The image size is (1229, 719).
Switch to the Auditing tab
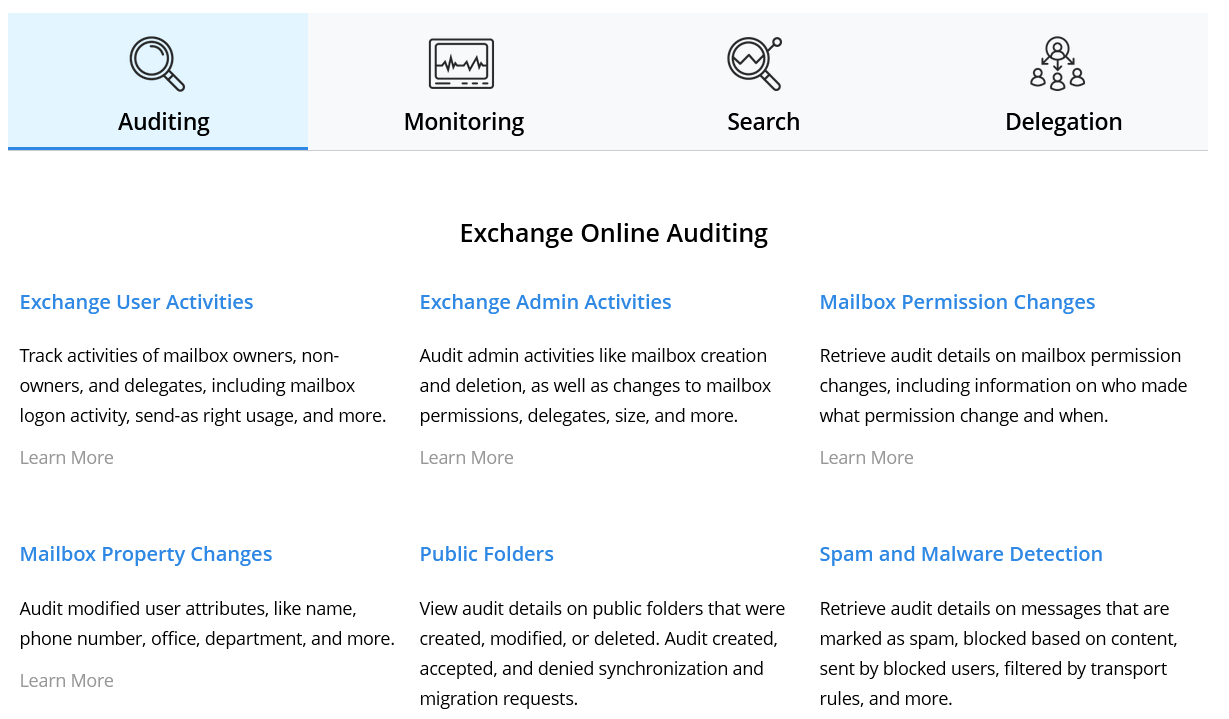pos(158,81)
